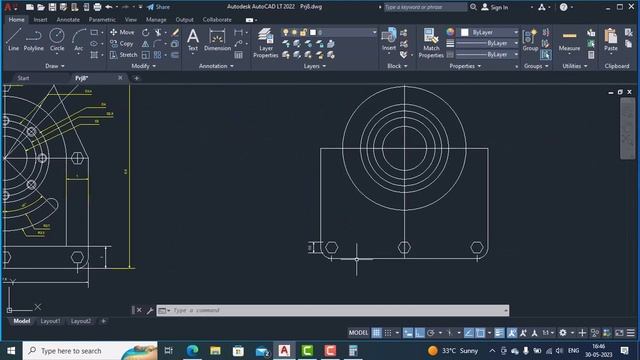Viewport: 640px width, 360px height.
Task: Toggle lineweight display in status bar
Action: [499, 333]
